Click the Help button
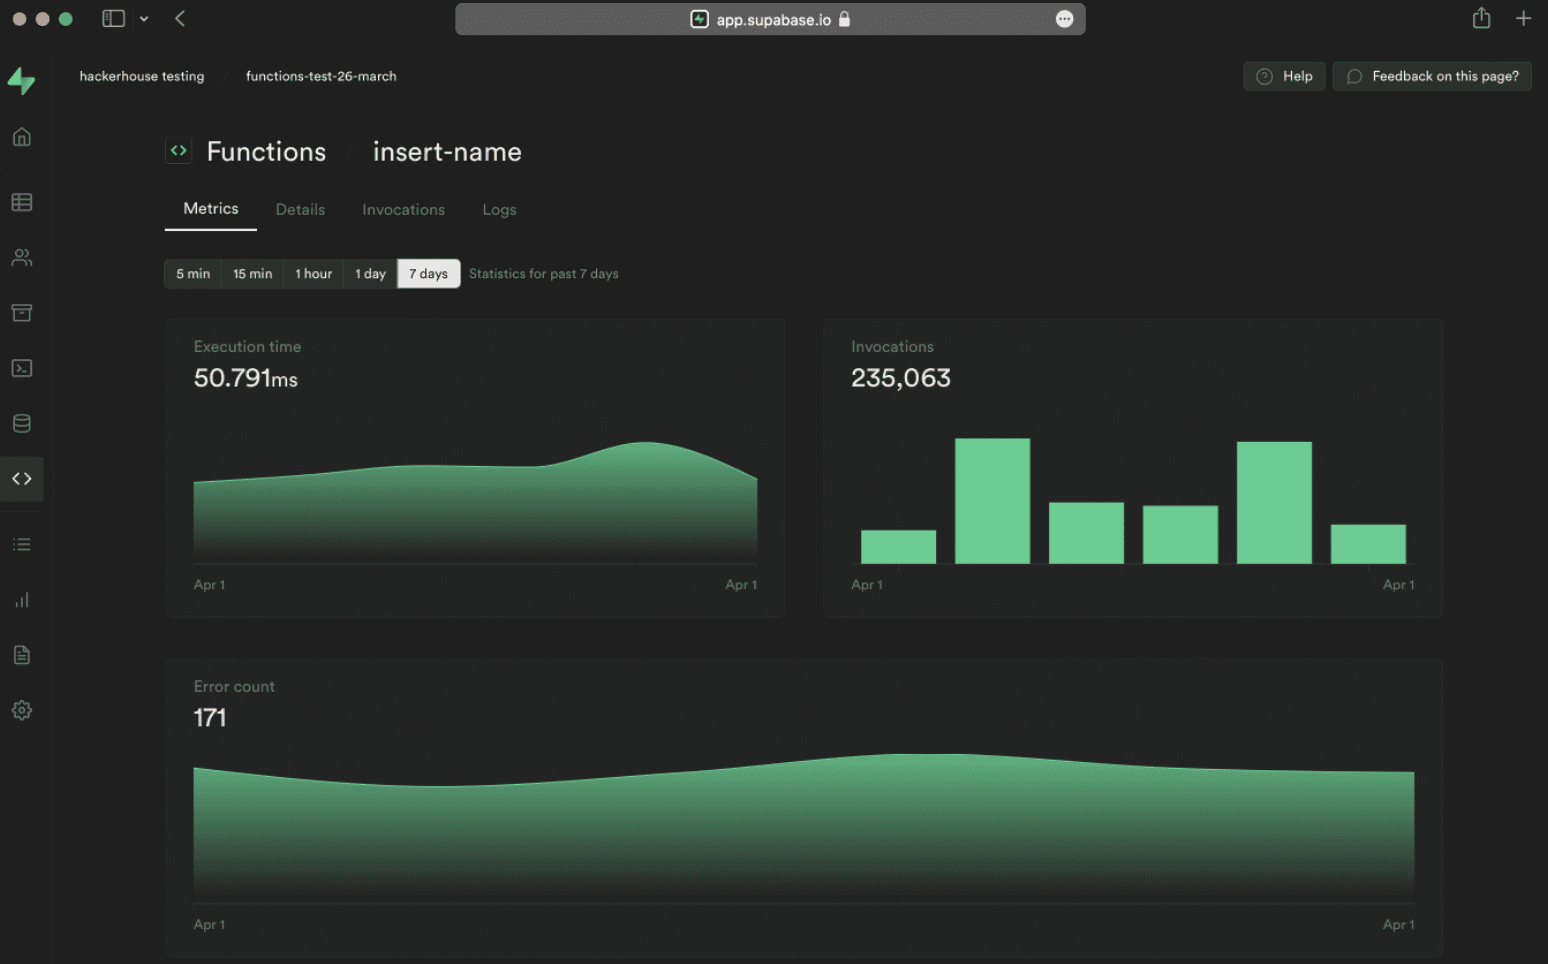This screenshot has width=1548, height=964. point(1284,76)
